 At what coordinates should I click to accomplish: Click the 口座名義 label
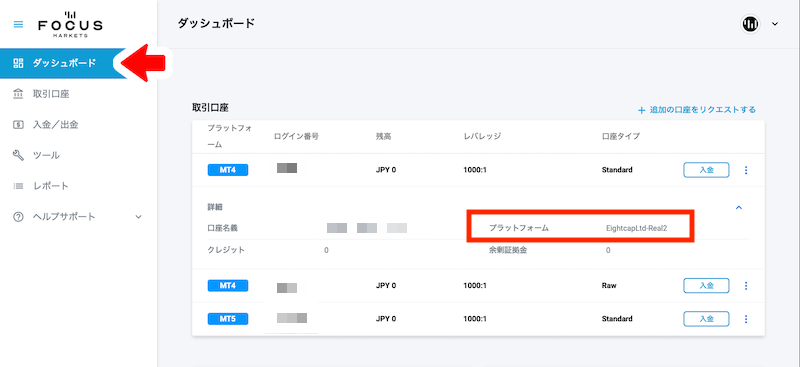point(222,228)
